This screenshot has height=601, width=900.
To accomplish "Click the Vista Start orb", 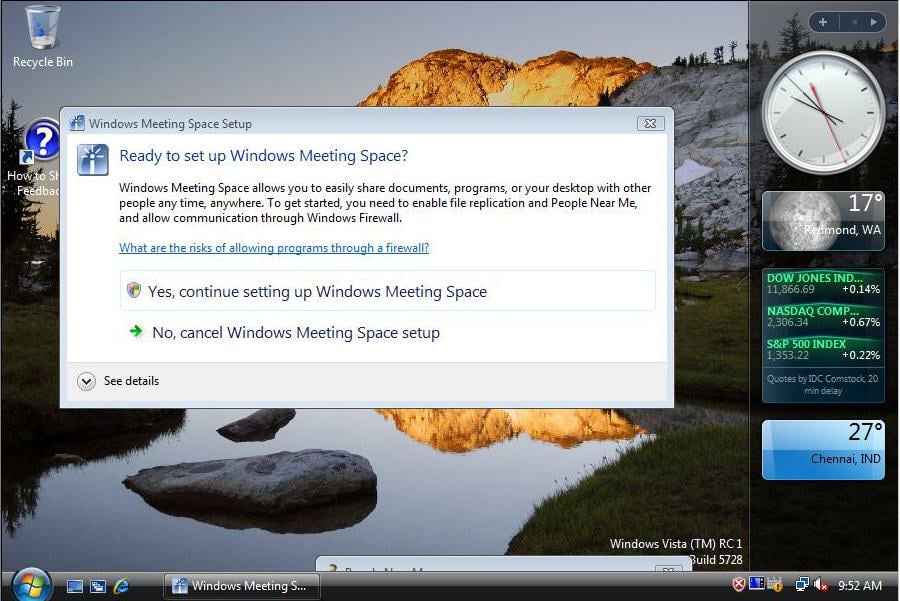I will [x=31, y=585].
